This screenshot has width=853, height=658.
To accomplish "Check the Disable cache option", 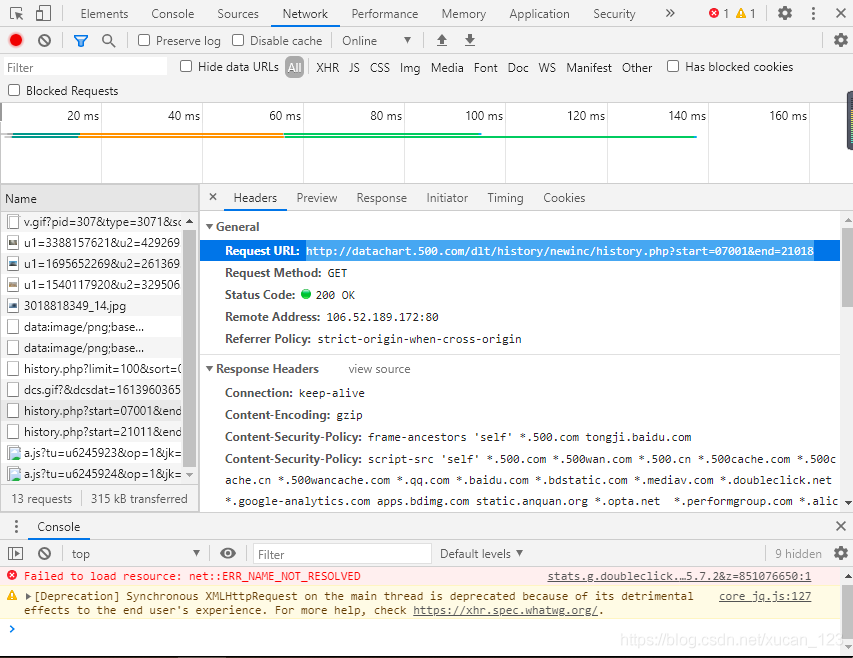I will pyautogui.click(x=238, y=40).
